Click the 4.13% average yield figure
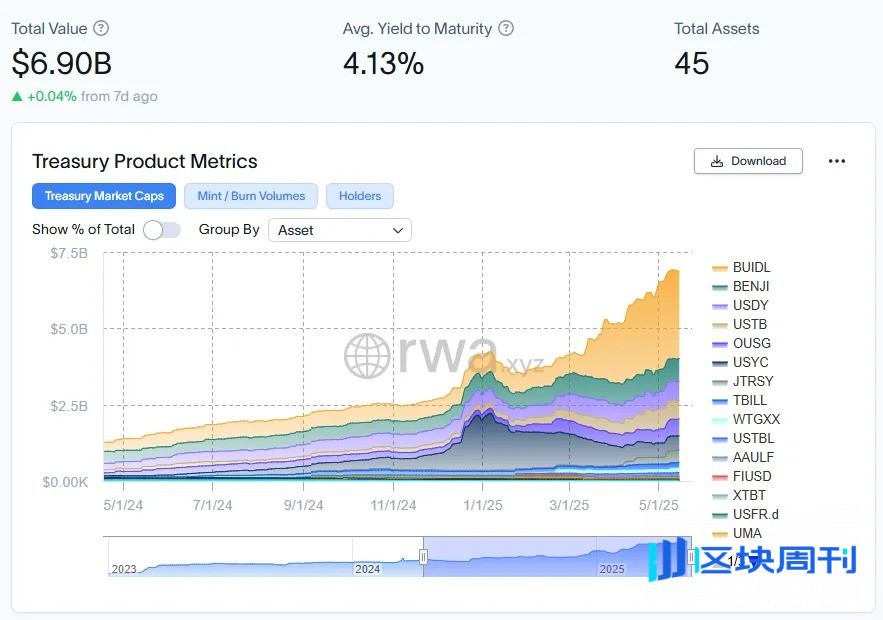 [383, 63]
